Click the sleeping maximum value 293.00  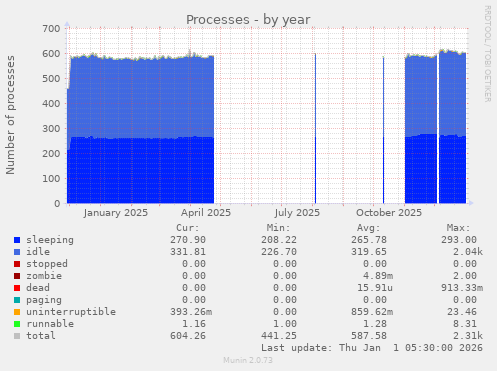pos(459,240)
